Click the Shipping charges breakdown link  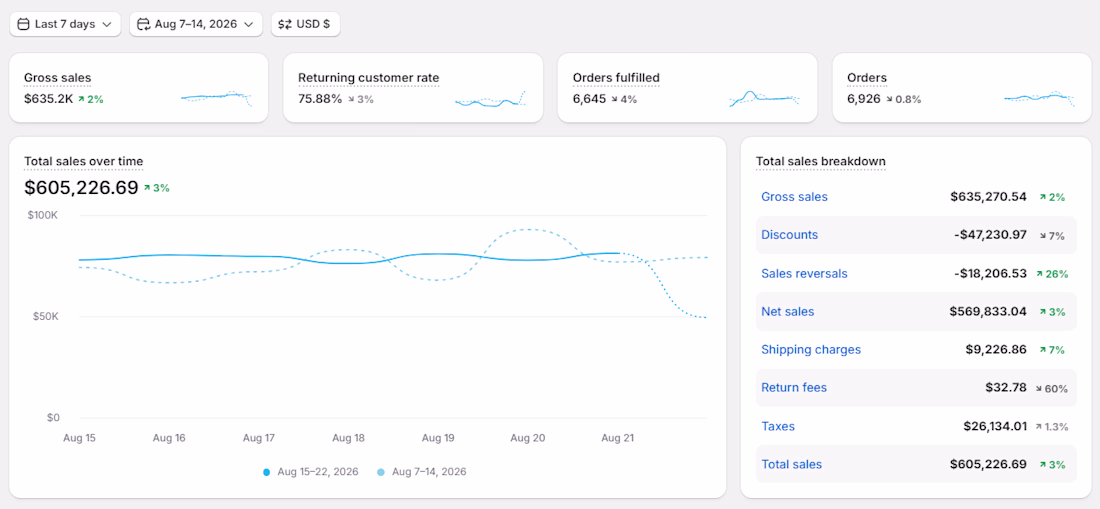click(x=811, y=349)
